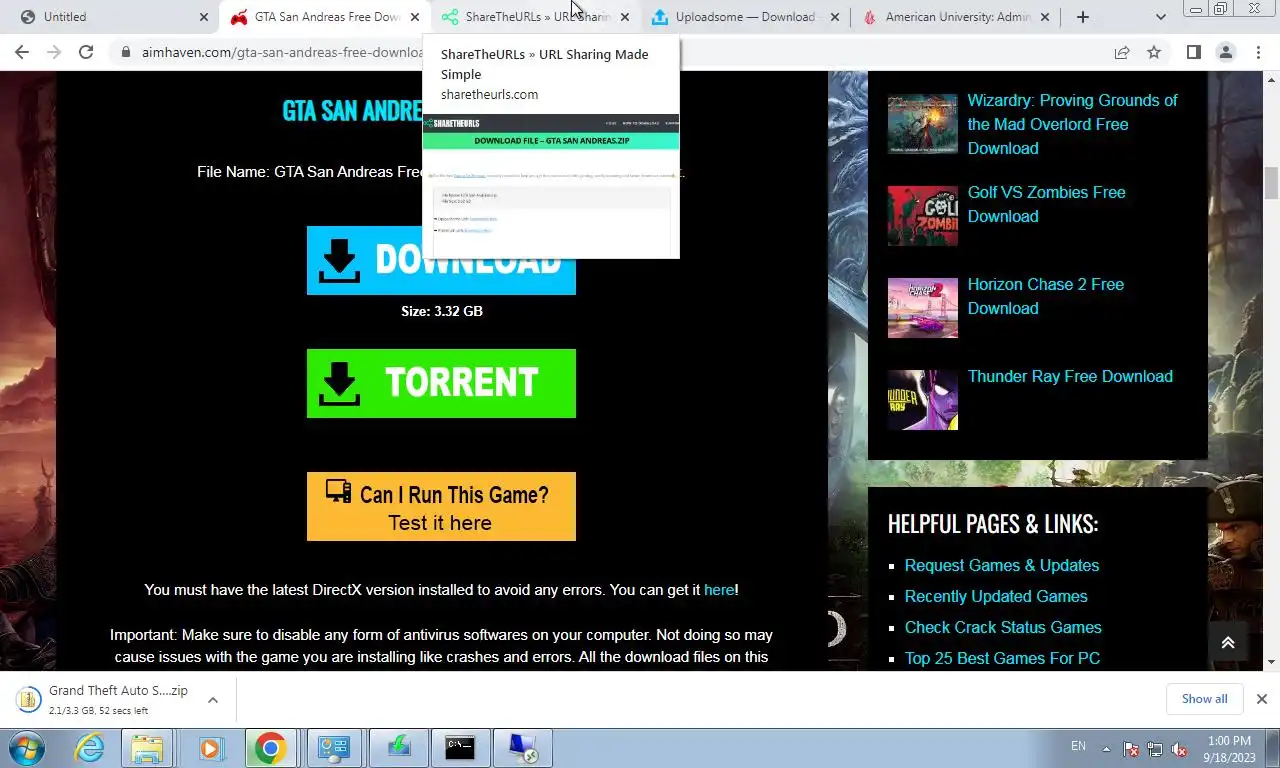
Task: Go back with the browser back arrow
Action: tap(22, 52)
